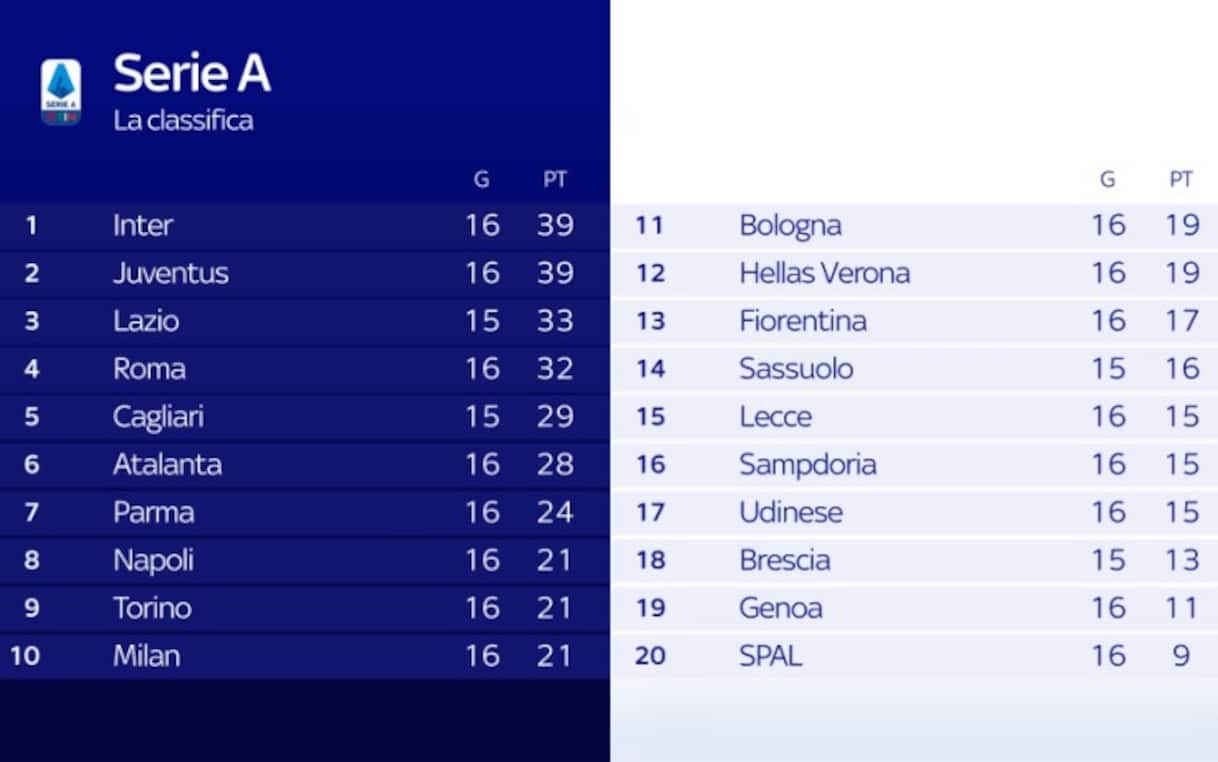Choose Cagliari from the standings
Screen dimensions: 1218x762
pyautogui.click(x=158, y=417)
